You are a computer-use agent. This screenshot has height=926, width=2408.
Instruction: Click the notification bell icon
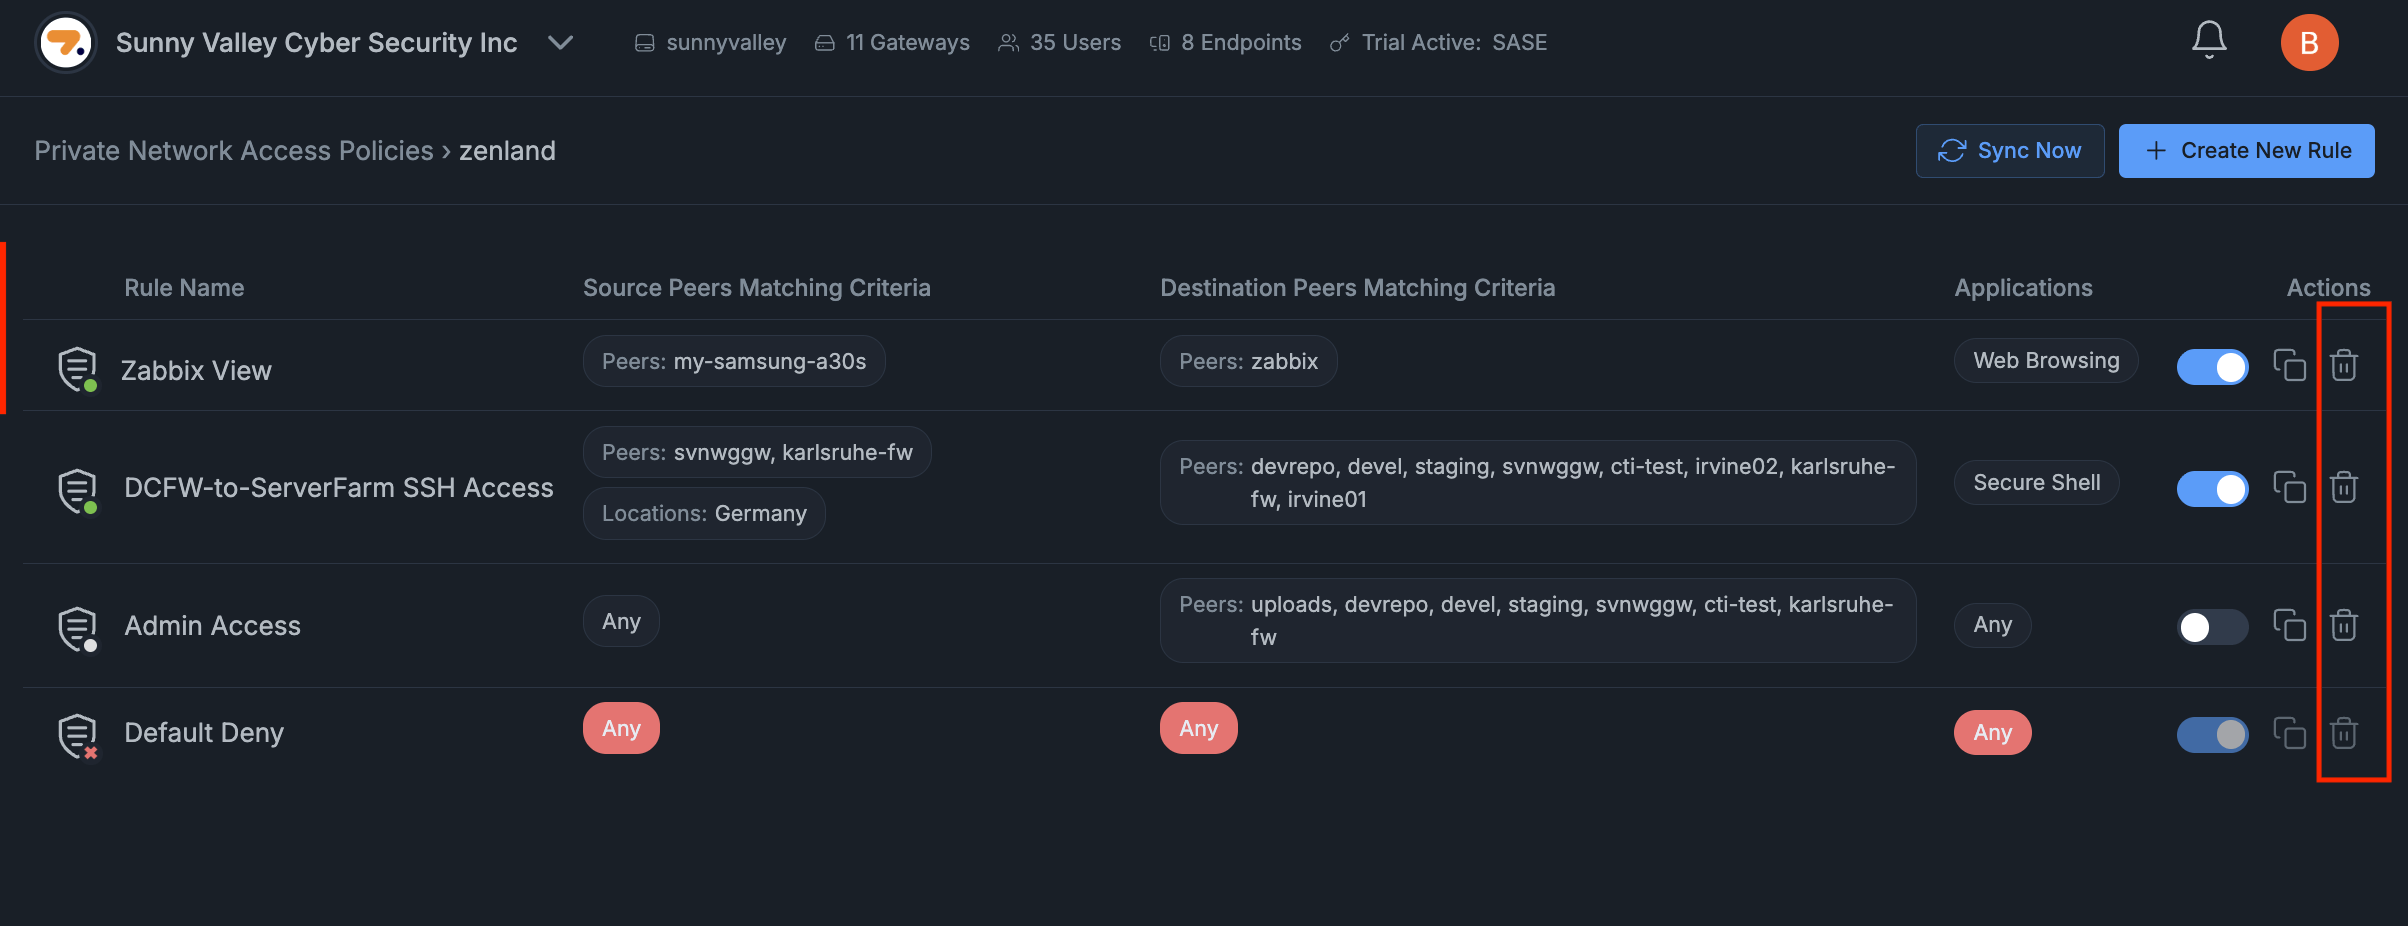pyautogui.click(x=2210, y=42)
